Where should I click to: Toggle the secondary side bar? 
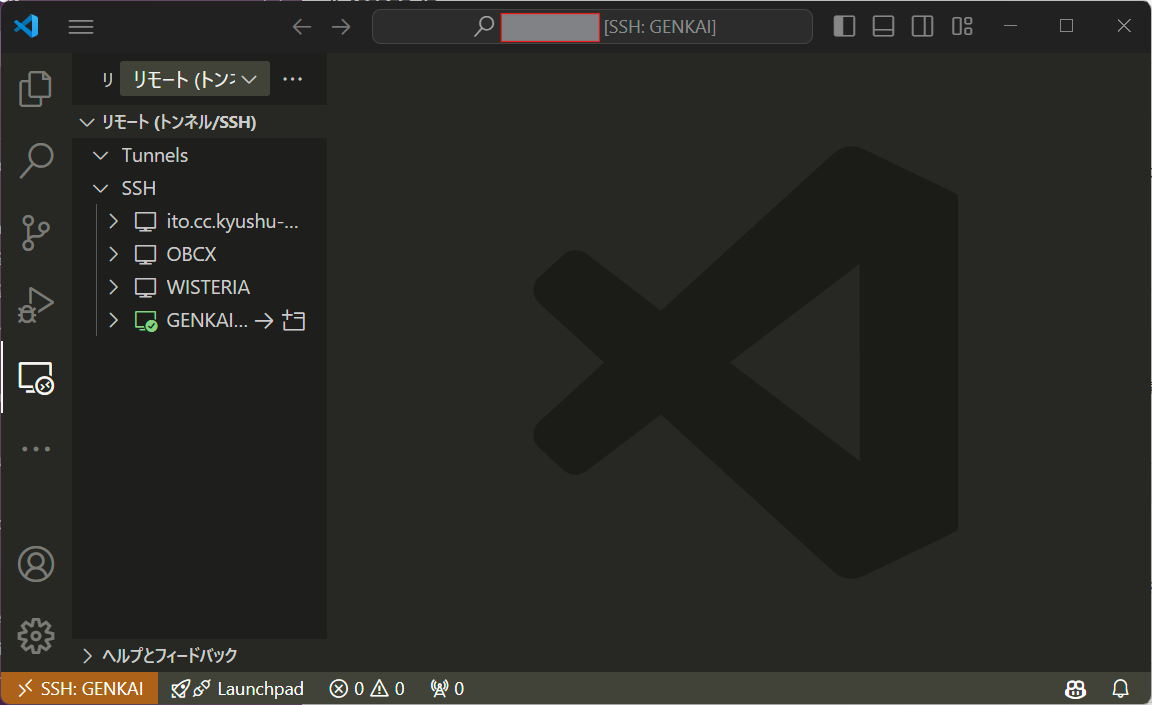(x=921, y=26)
